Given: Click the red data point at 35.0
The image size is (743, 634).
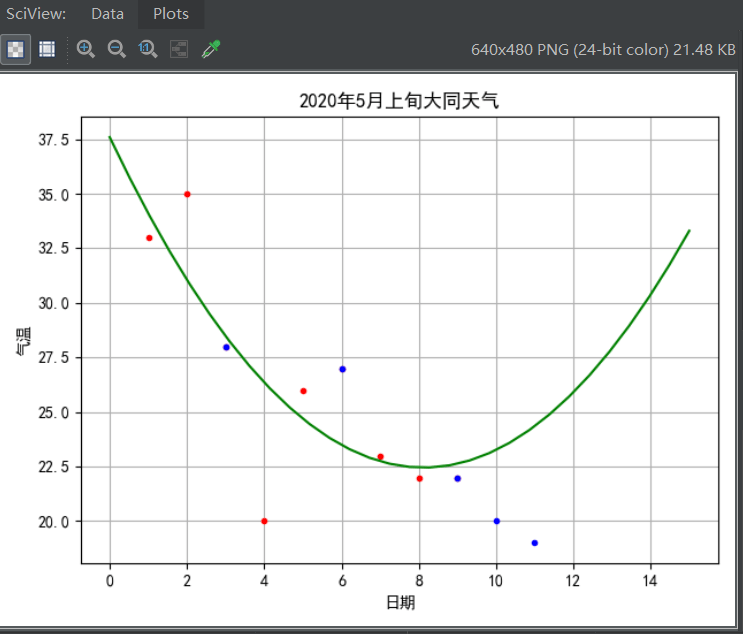Looking at the screenshot, I should [x=187, y=194].
